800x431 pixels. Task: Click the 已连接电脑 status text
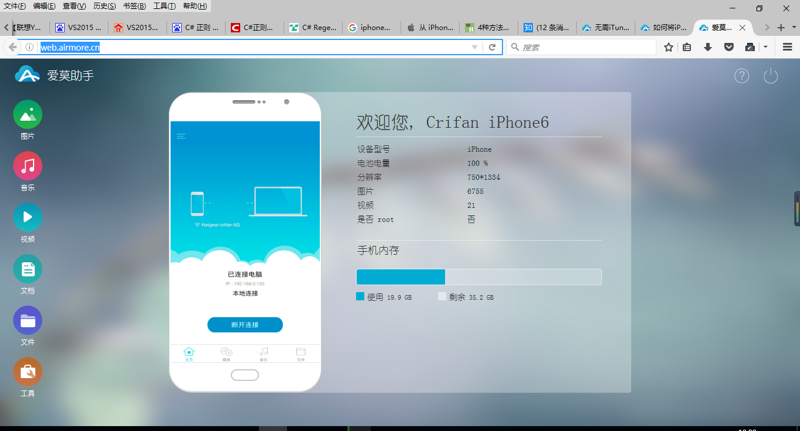[245, 274]
